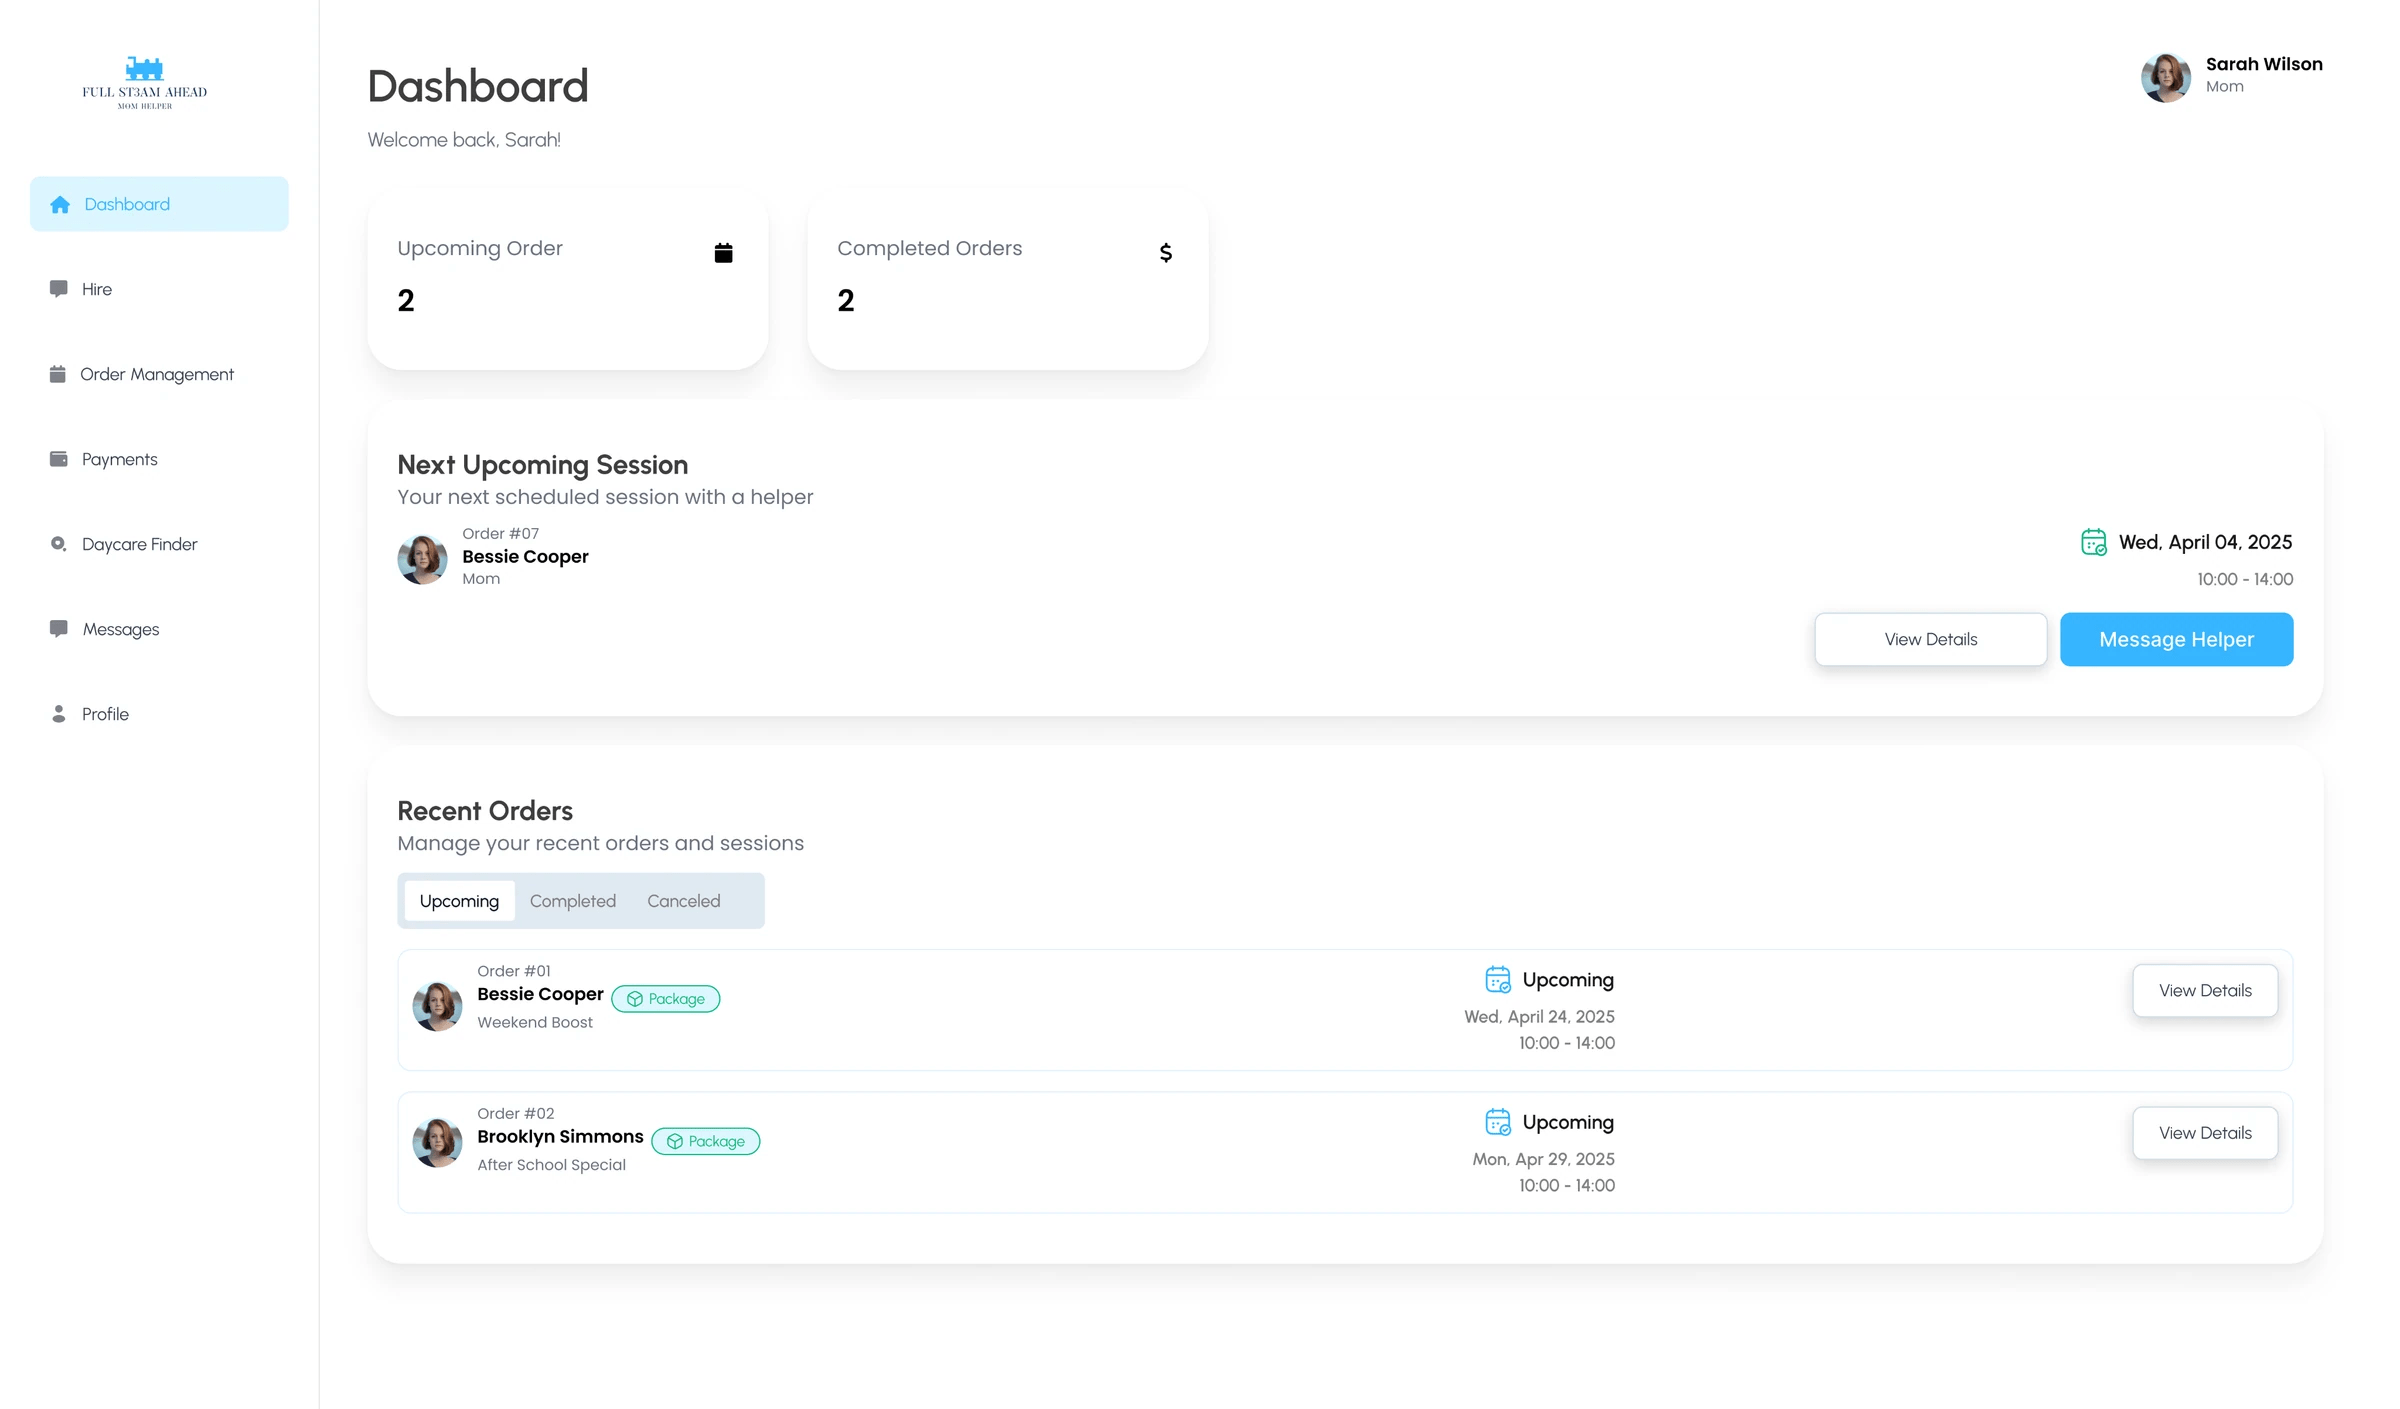2400x1409 pixels.
Task: Click Bessie Cooper avatar in Next Upcoming Session
Action: click(x=422, y=559)
